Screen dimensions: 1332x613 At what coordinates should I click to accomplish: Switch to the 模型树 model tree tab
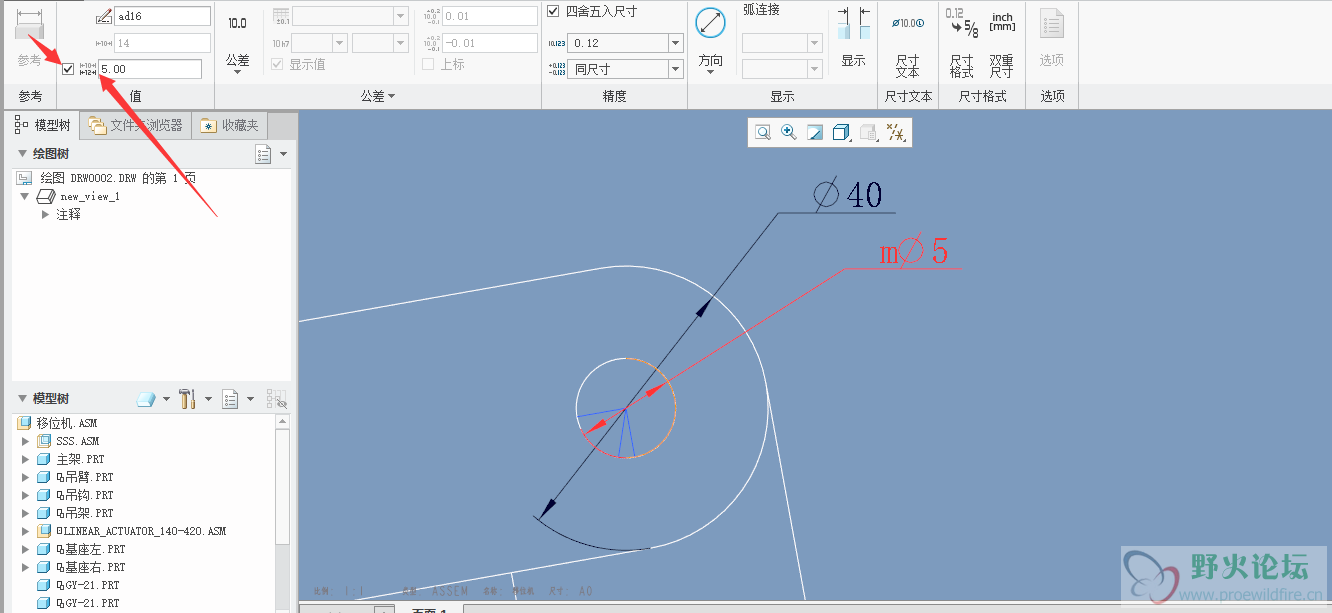[x=44, y=125]
